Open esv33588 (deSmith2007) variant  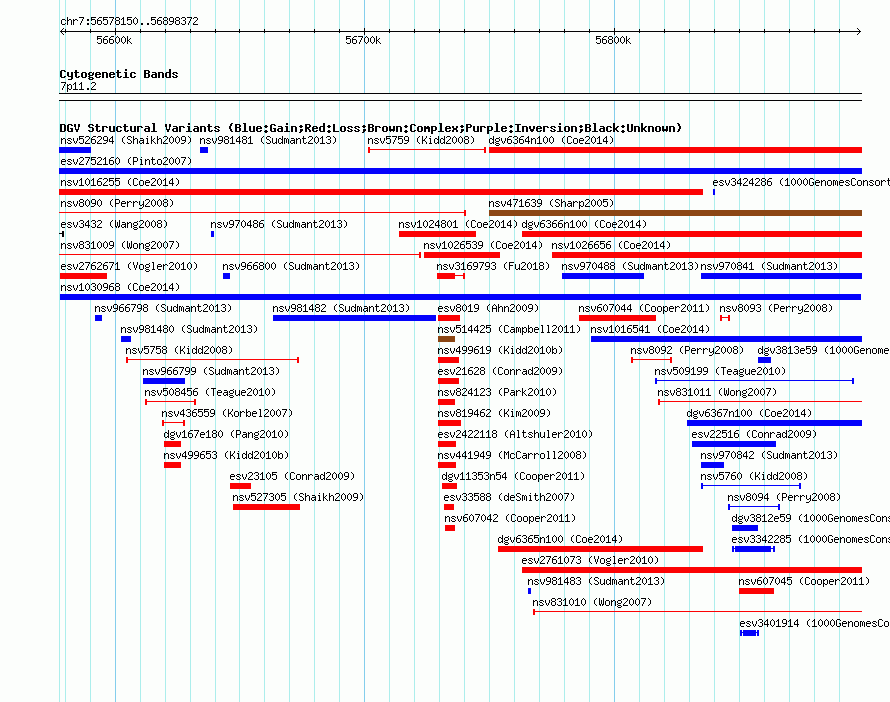(509, 497)
